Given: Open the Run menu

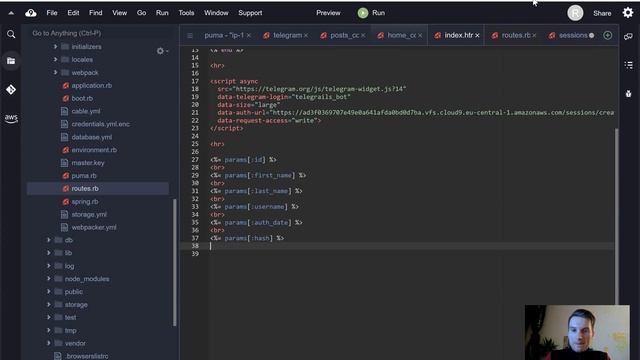Looking at the screenshot, I should tap(162, 13).
